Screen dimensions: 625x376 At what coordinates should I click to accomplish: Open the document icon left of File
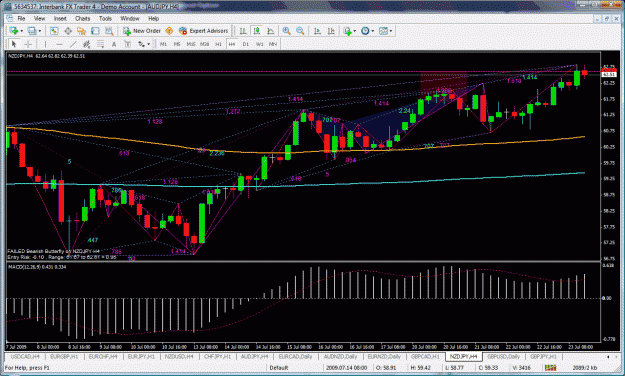(x=9, y=18)
